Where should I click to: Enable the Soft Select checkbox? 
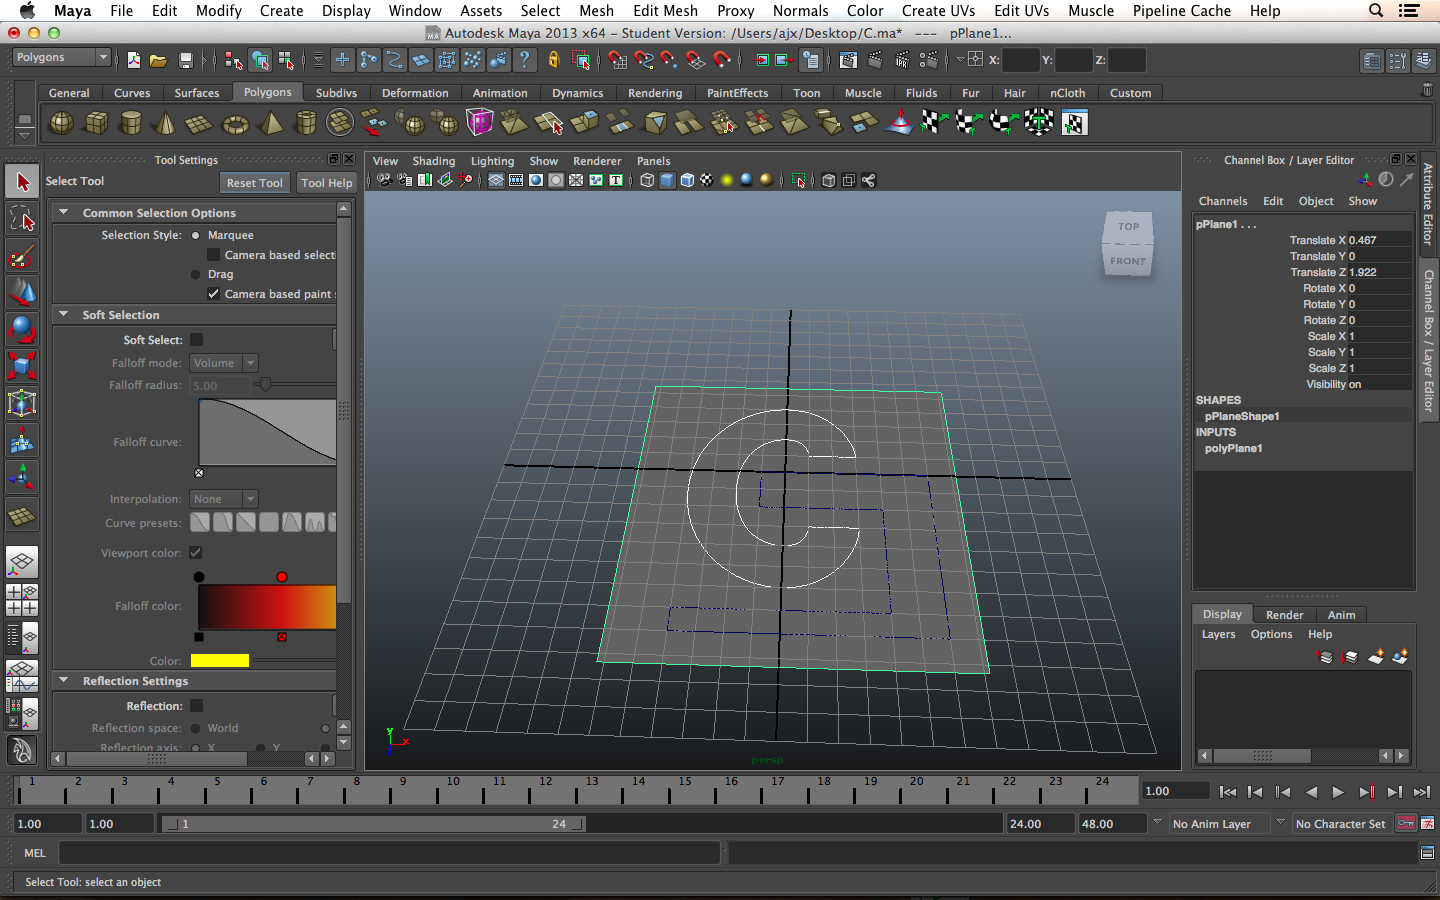click(197, 340)
